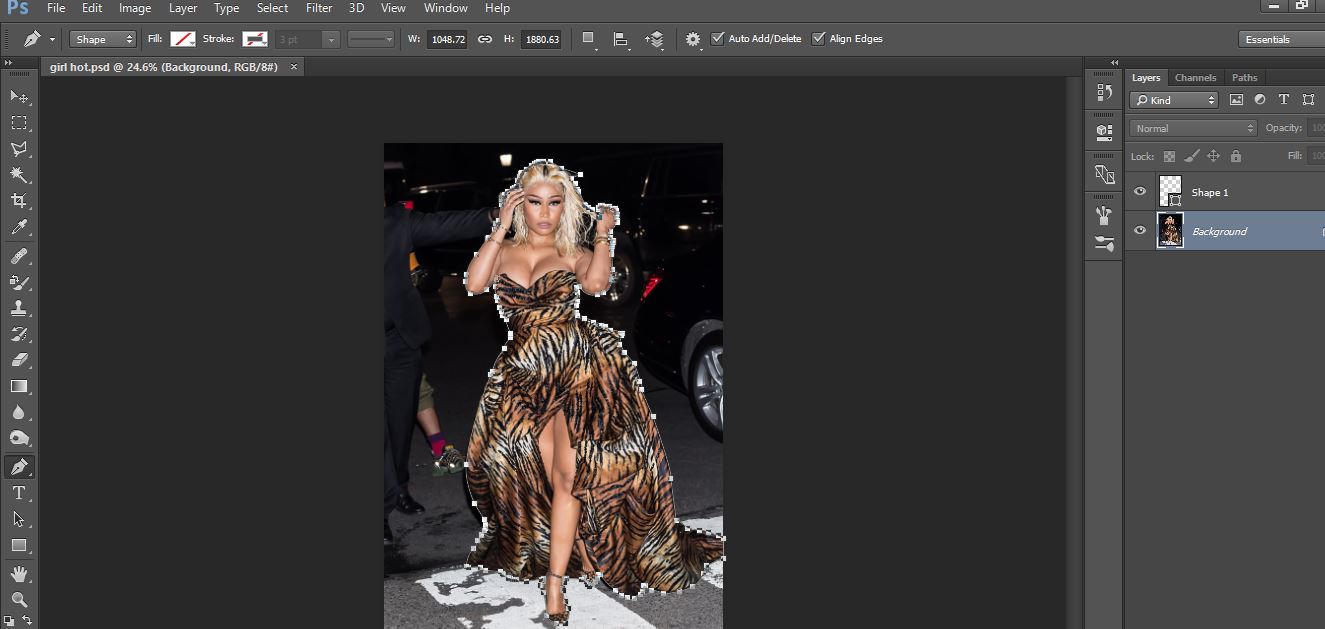Image resolution: width=1325 pixels, height=629 pixels.
Task: Select the Zoom tool
Action: click(x=18, y=599)
